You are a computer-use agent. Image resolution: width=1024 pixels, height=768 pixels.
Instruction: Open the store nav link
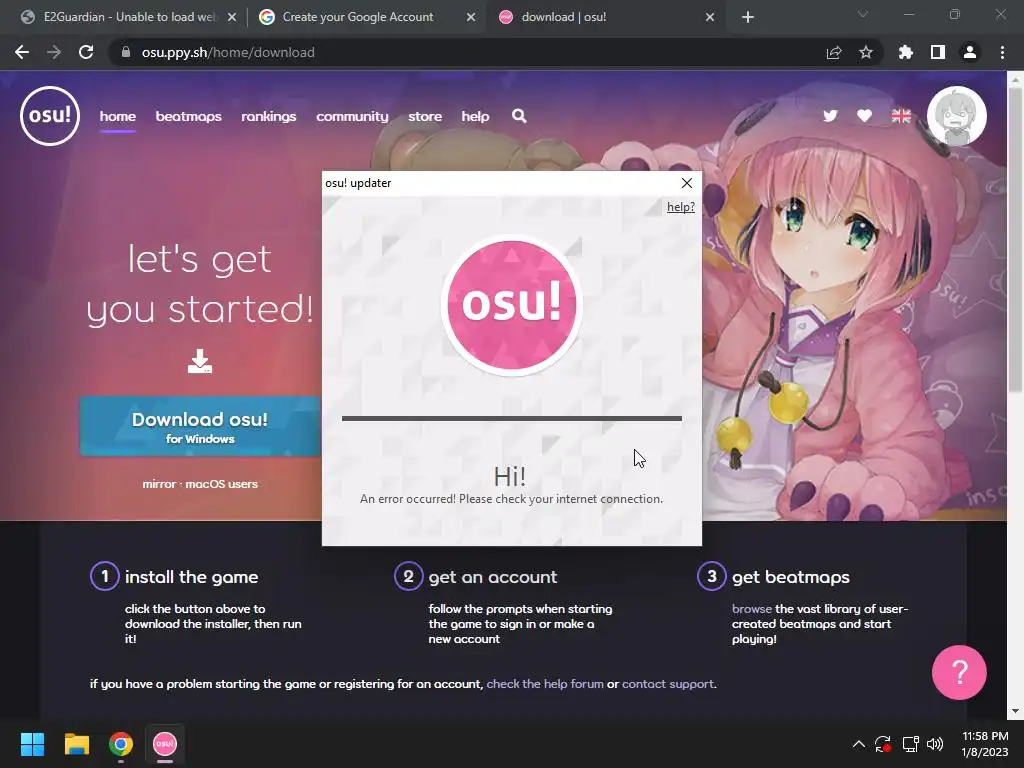pyautogui.click(x=424, y=116)
